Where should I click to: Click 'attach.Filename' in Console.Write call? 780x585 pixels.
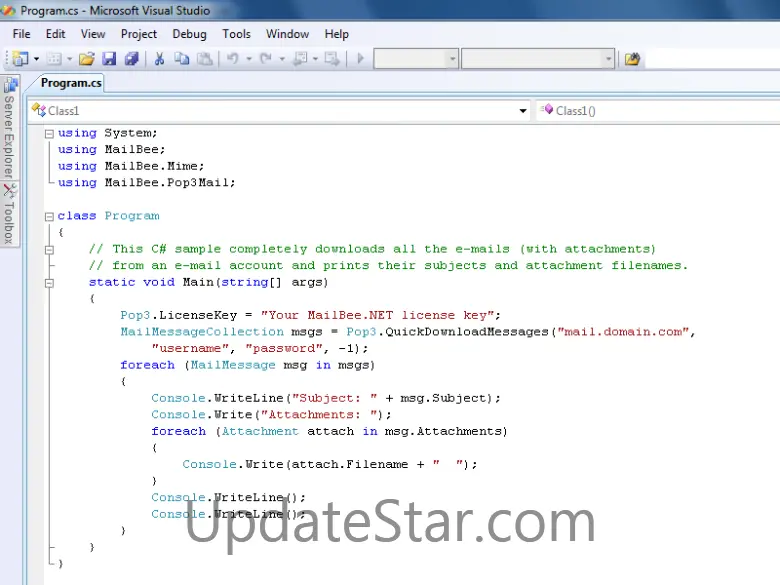tap(349, 465)
